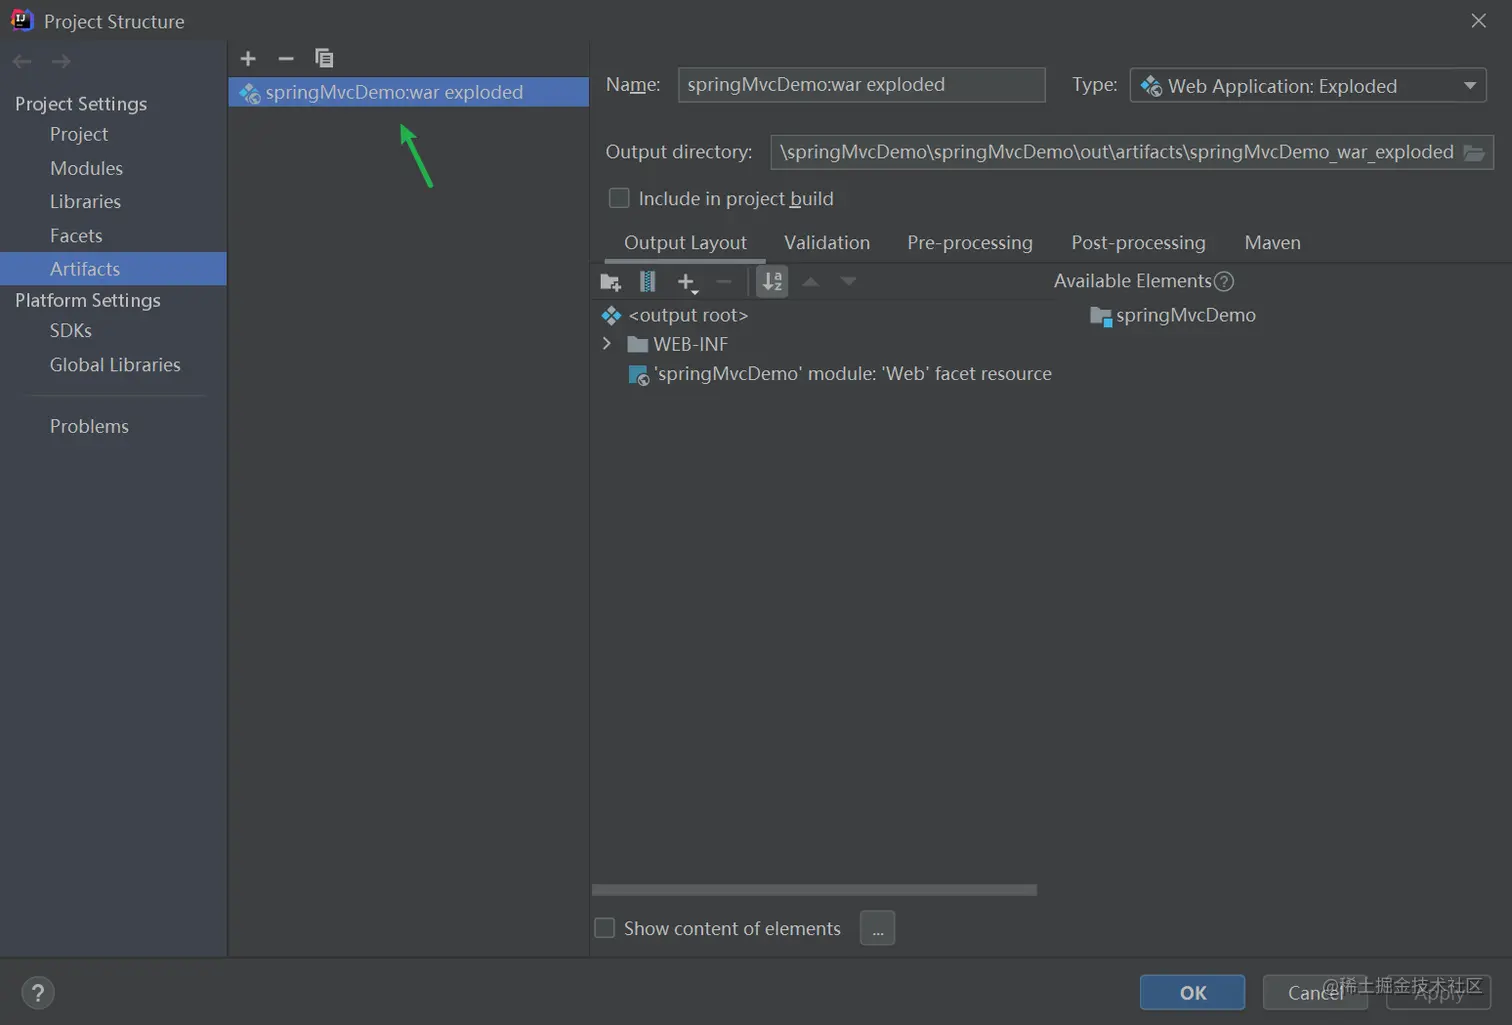Open Libraries settings page
Image resolution: width=1512 pixels, height=1025 pixels.
coord(85,201)
